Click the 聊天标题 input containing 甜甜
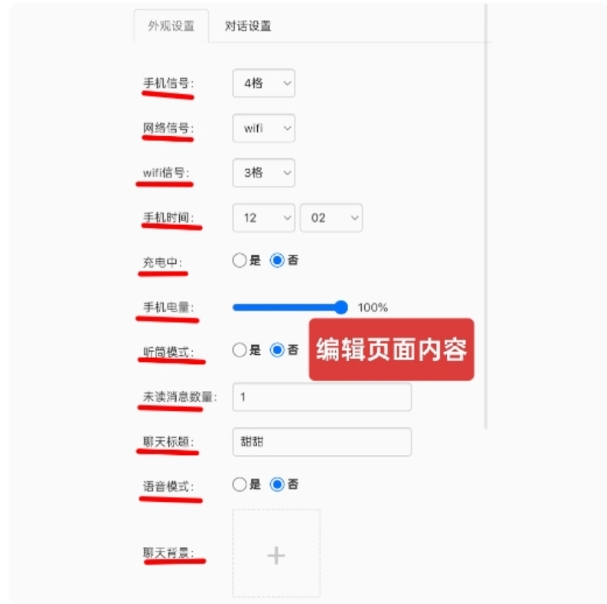Screen dimensions: 607x604 coord(322,442)
